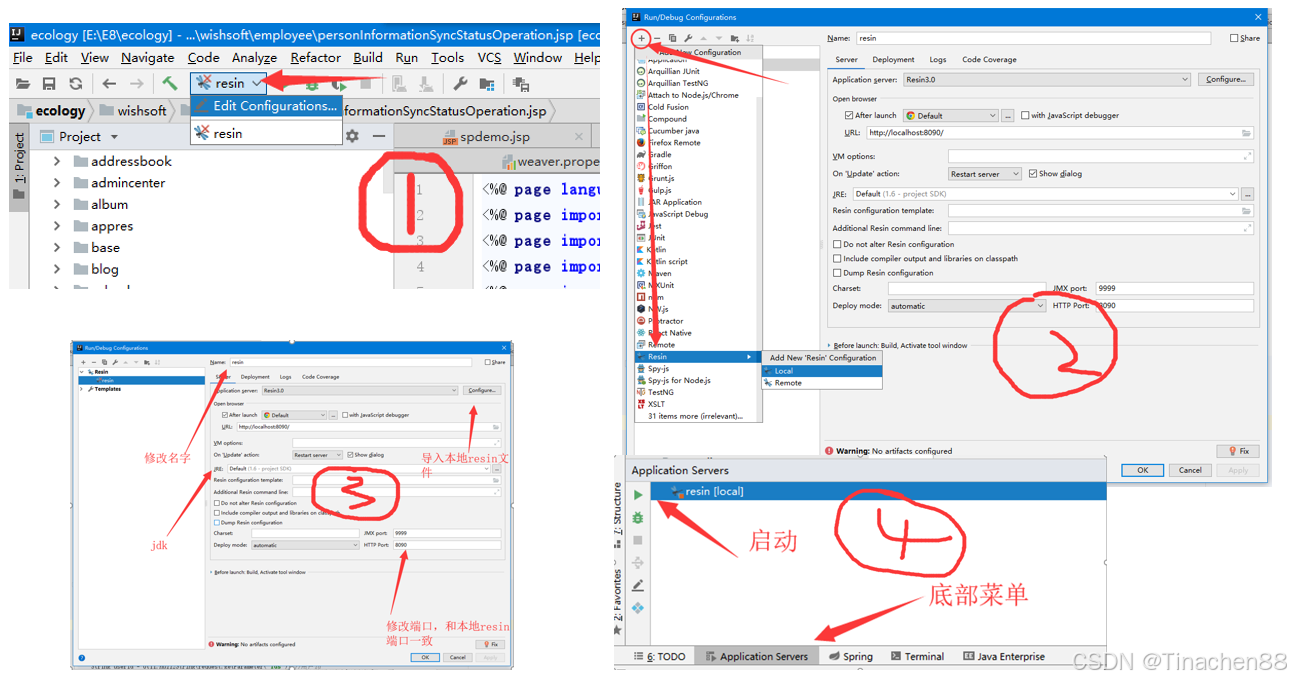The height and width of the screenshot is (683, 1291).
Task: Click the Save All floppy disk icon
Action: point(48,84)
